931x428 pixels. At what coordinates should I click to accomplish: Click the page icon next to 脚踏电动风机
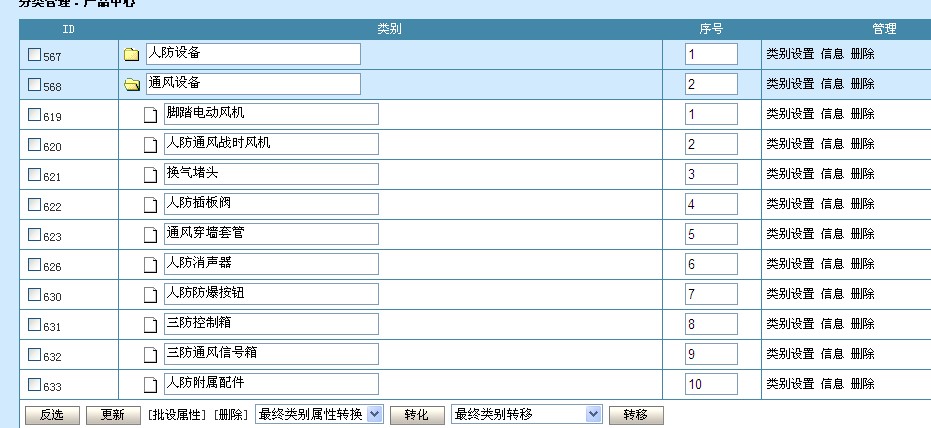point(151,115)
